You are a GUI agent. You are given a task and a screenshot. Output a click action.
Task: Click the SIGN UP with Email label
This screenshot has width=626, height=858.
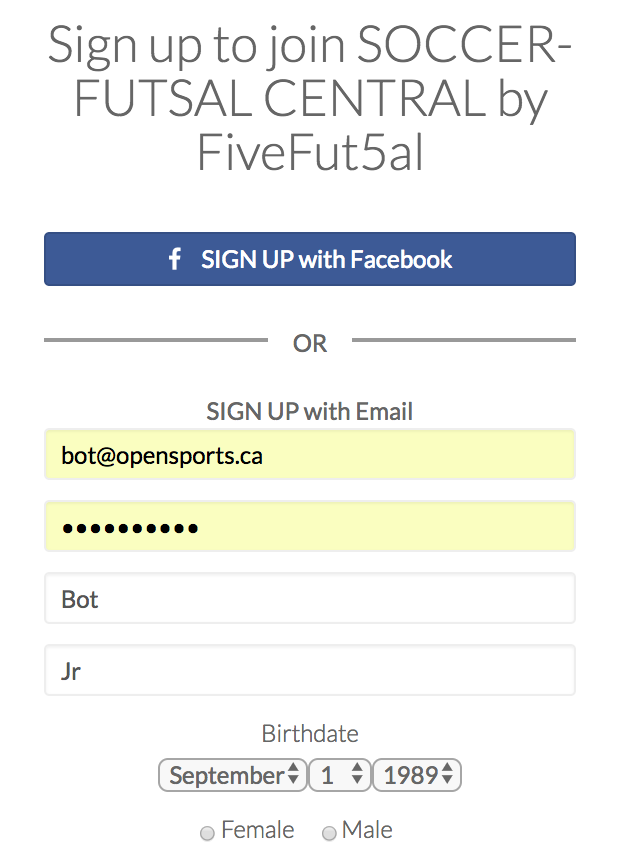tap(310, 411)
